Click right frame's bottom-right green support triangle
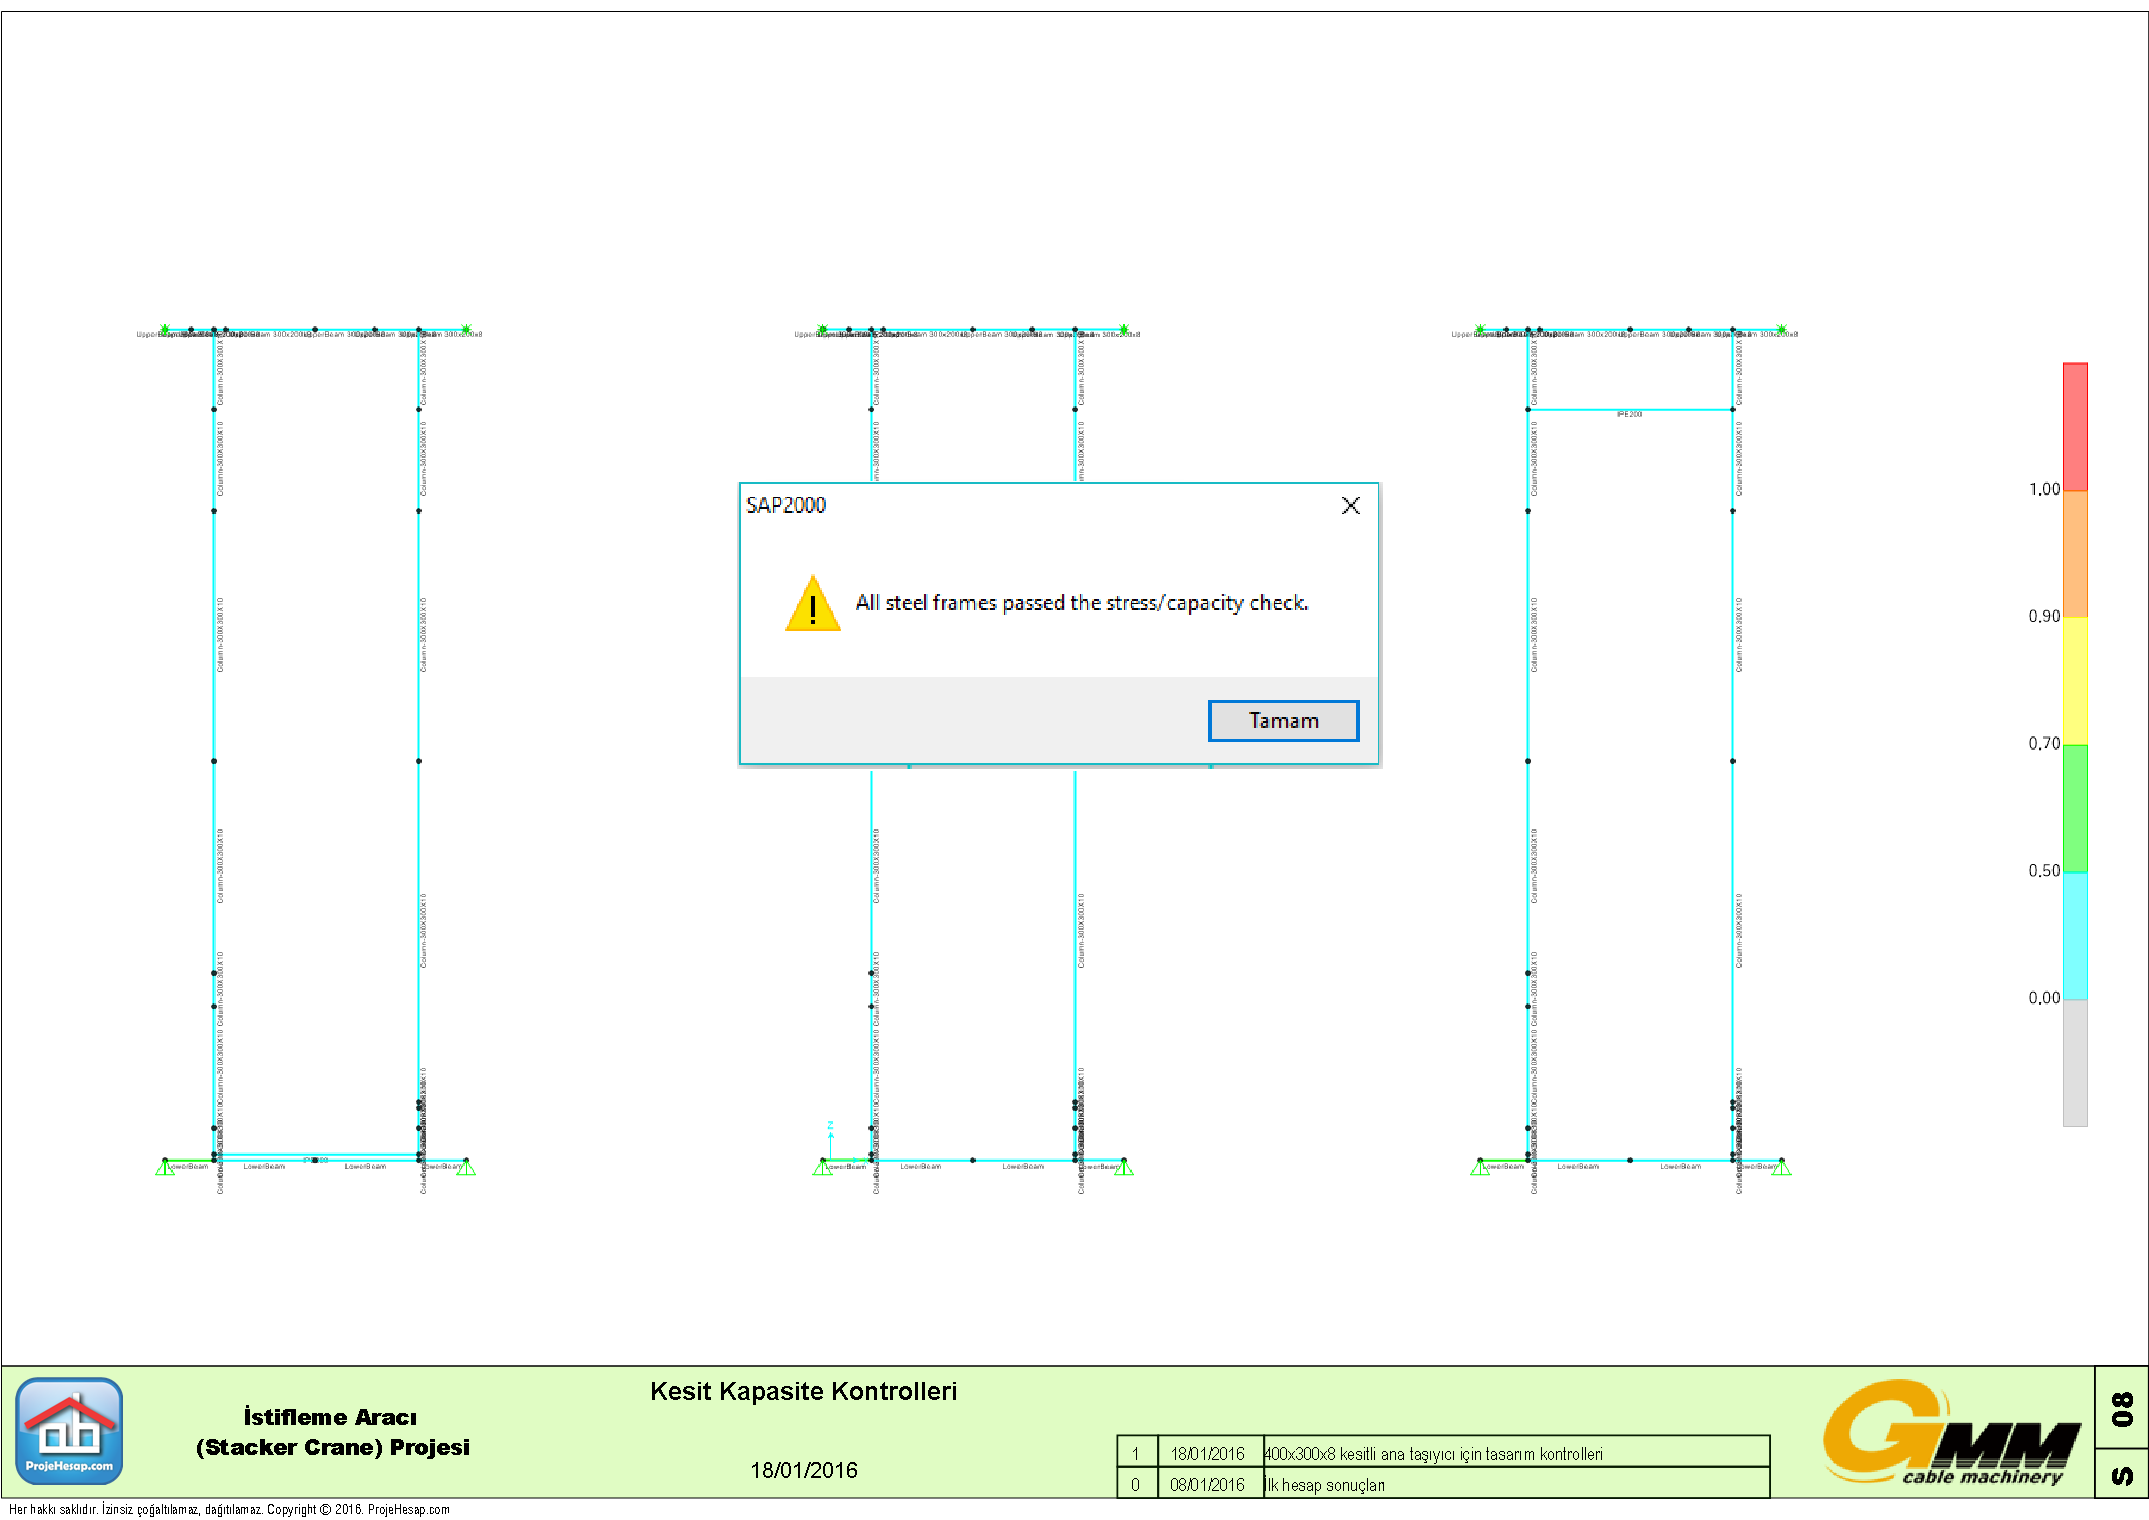Screen dimensions: 2149x1520 1781,1167
